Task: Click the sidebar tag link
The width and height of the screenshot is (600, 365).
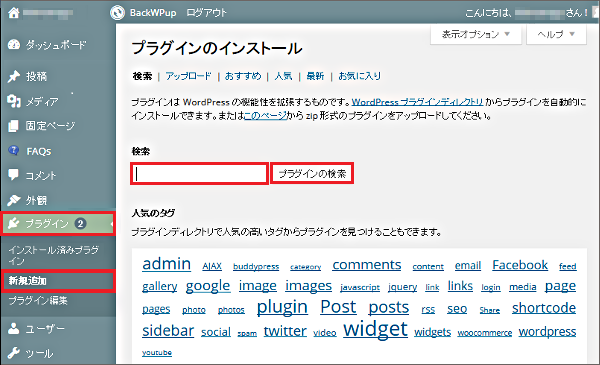Action: click(168, 330)
